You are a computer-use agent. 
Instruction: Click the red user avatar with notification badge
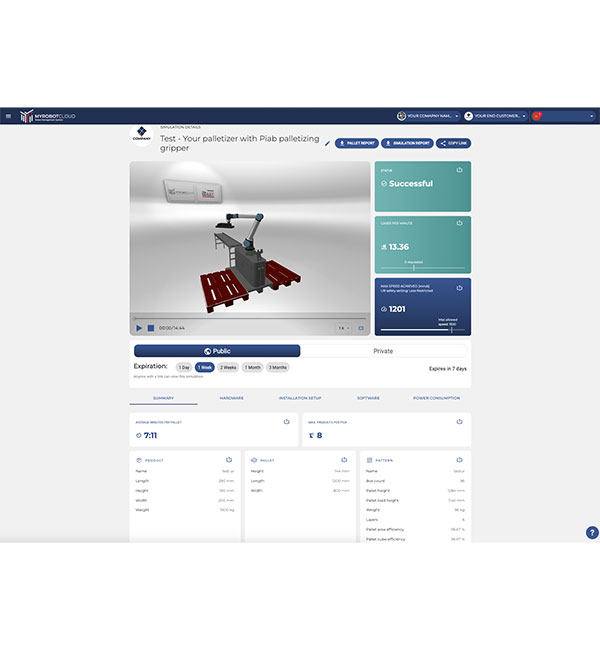click(537, 116)
